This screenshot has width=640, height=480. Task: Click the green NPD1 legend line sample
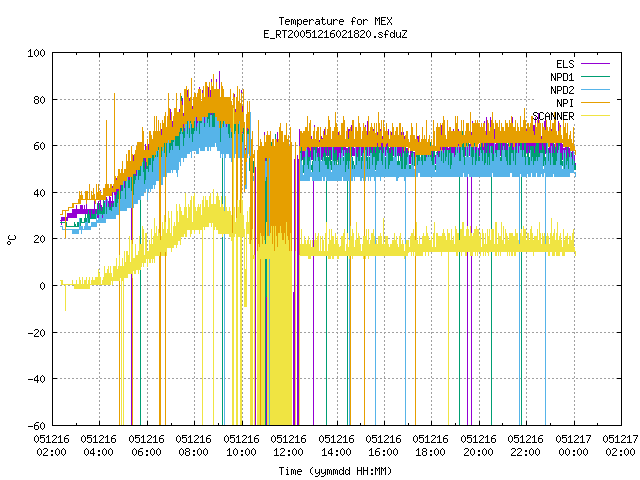point(595,77)
